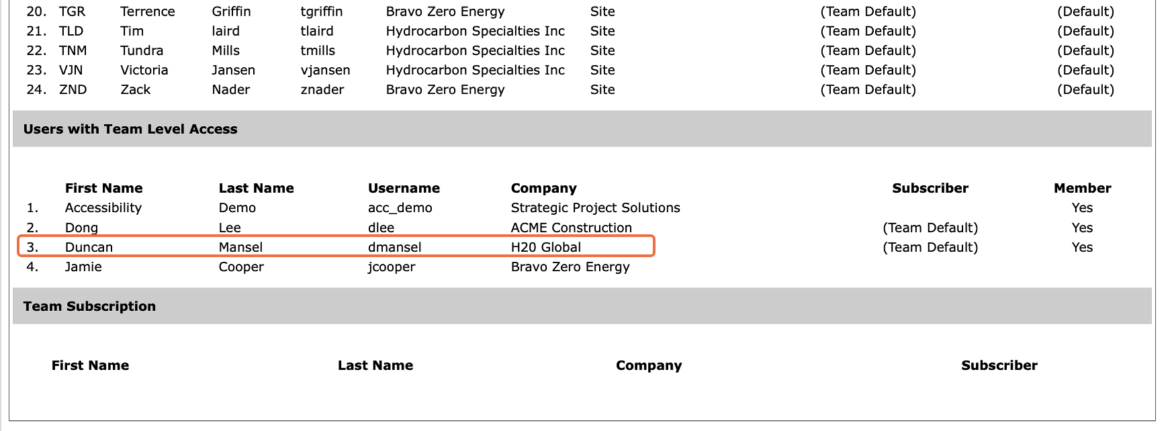Viewport: 1170px width, 431px height.
Task: Click Tim laird's username tlaird
Action: click(x=317, y=31)
